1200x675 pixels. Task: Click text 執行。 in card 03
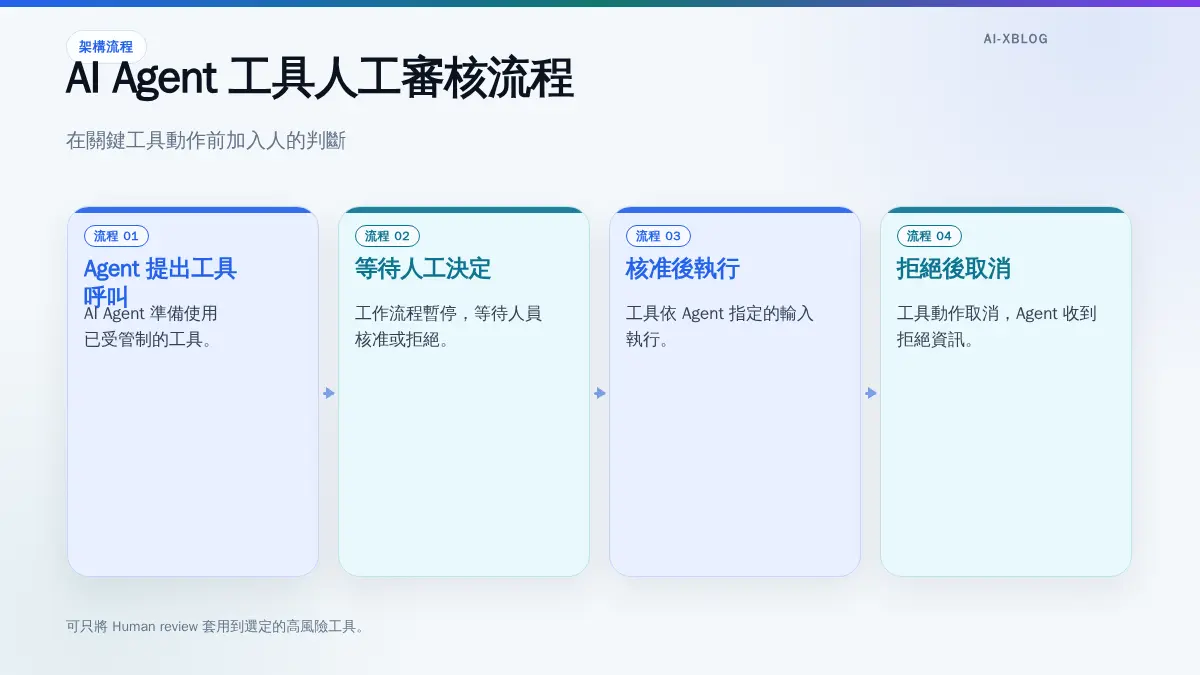[x=650, y=339]
